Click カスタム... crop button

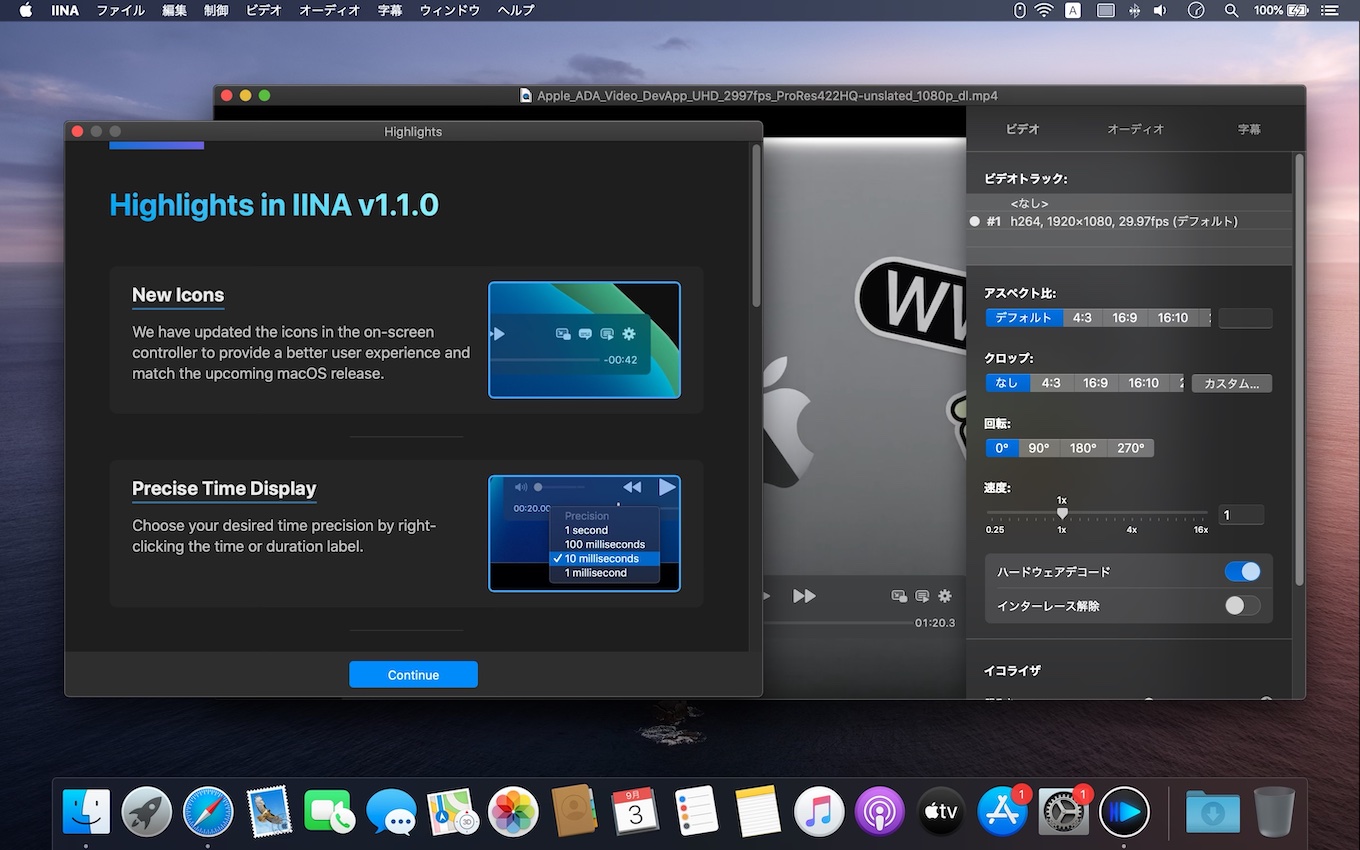1232,383
